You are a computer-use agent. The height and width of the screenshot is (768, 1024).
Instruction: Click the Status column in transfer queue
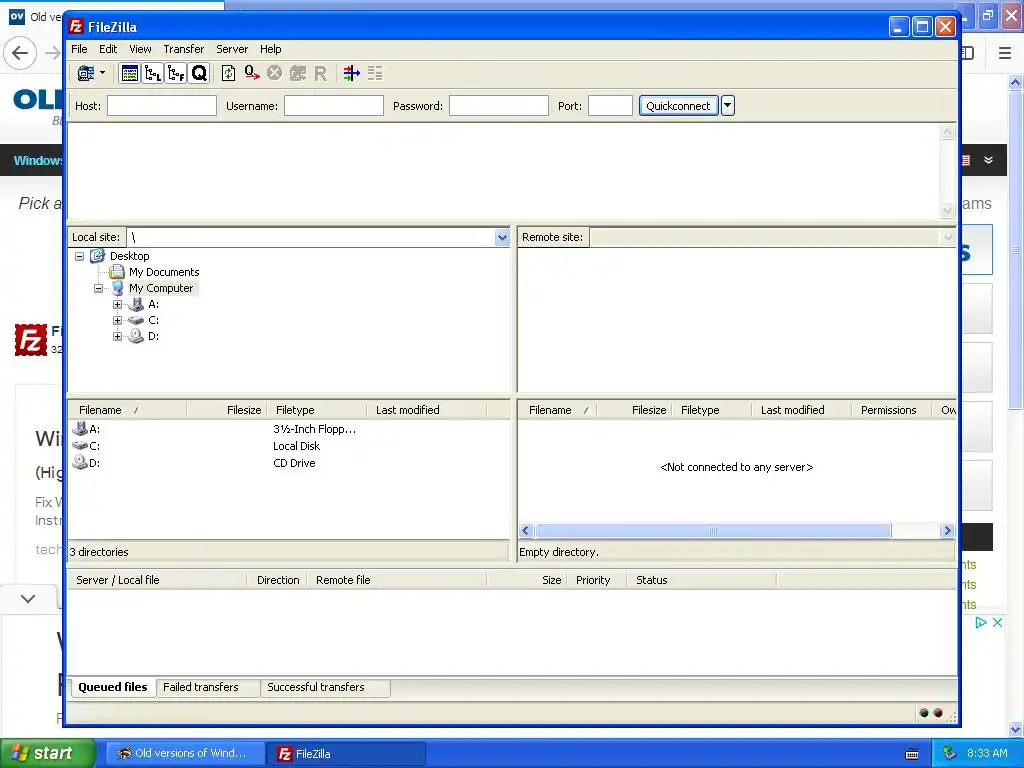[x=701, y=580]
